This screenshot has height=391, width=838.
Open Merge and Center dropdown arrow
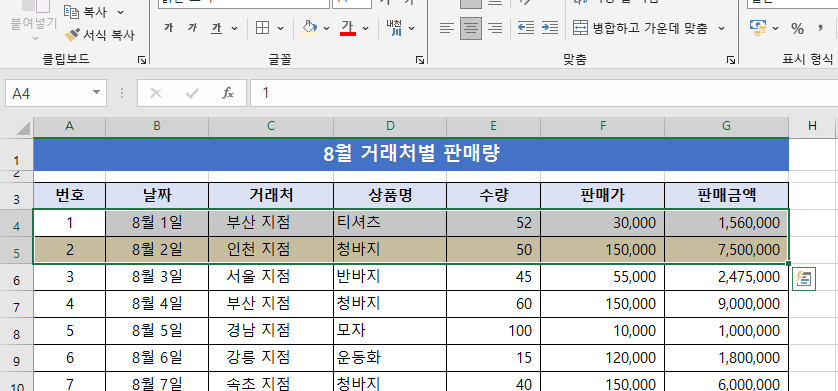pyautogui.click(x=721, y=28)
